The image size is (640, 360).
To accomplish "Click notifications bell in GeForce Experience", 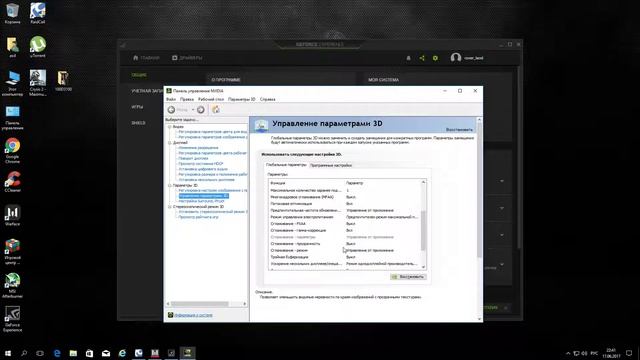I will pyautogui.click(x=408, y=58).
